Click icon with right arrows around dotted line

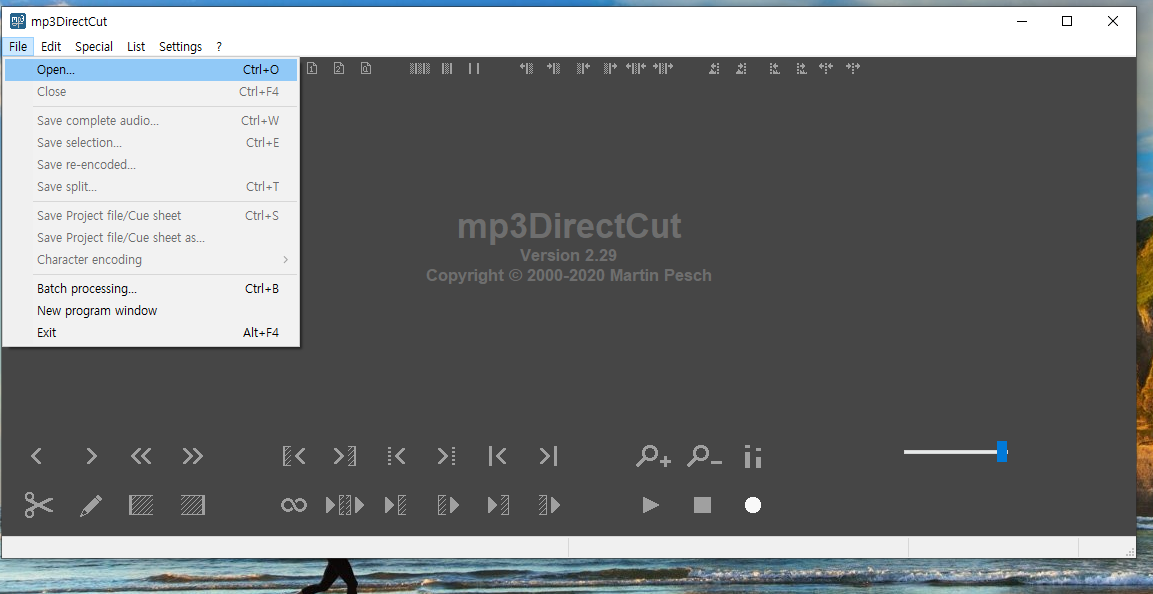tap(853, 68)
